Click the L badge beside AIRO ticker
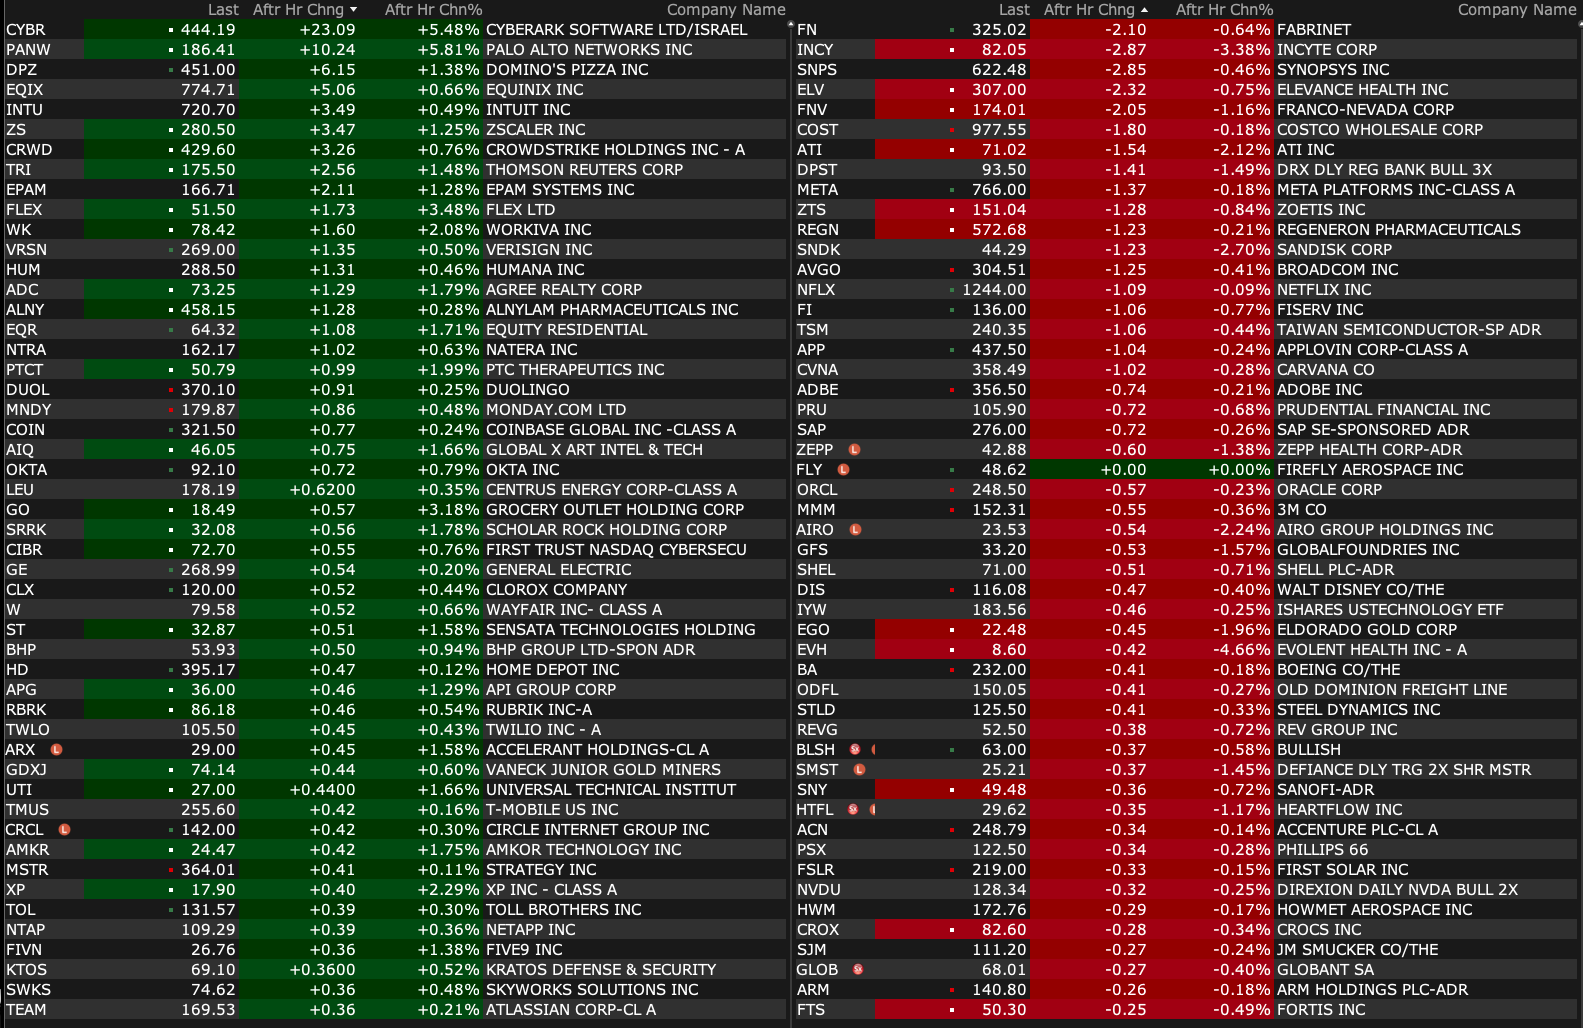1583x1028 pixels. [855, 530]
